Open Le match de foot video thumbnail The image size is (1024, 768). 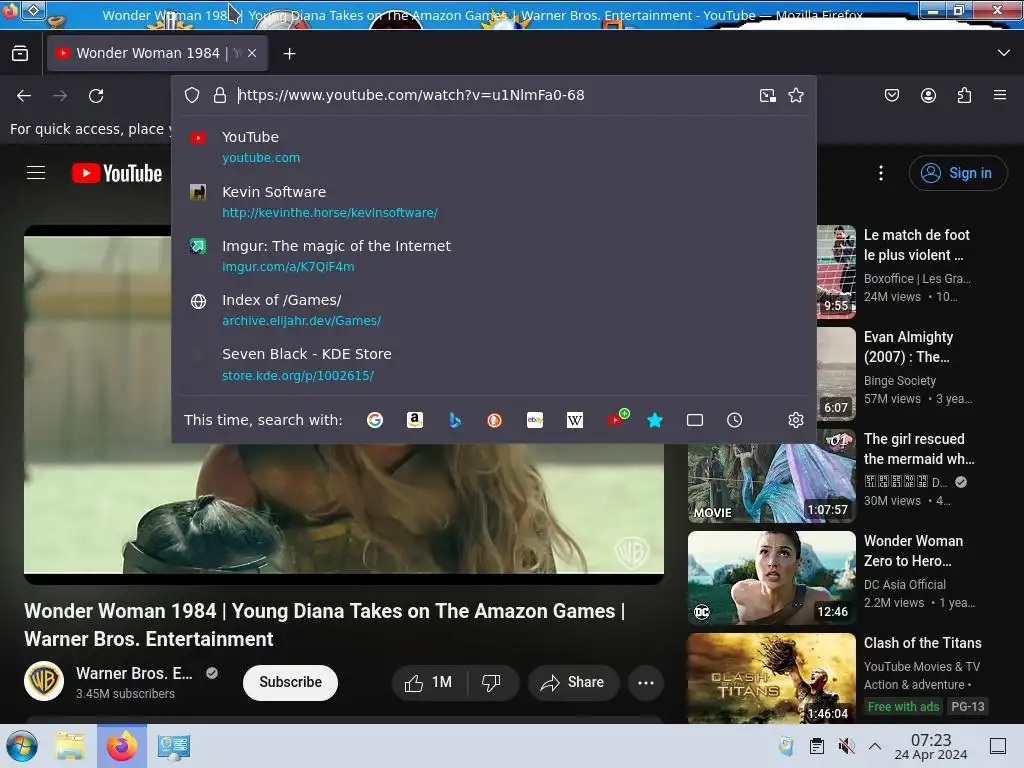(836, 272)
